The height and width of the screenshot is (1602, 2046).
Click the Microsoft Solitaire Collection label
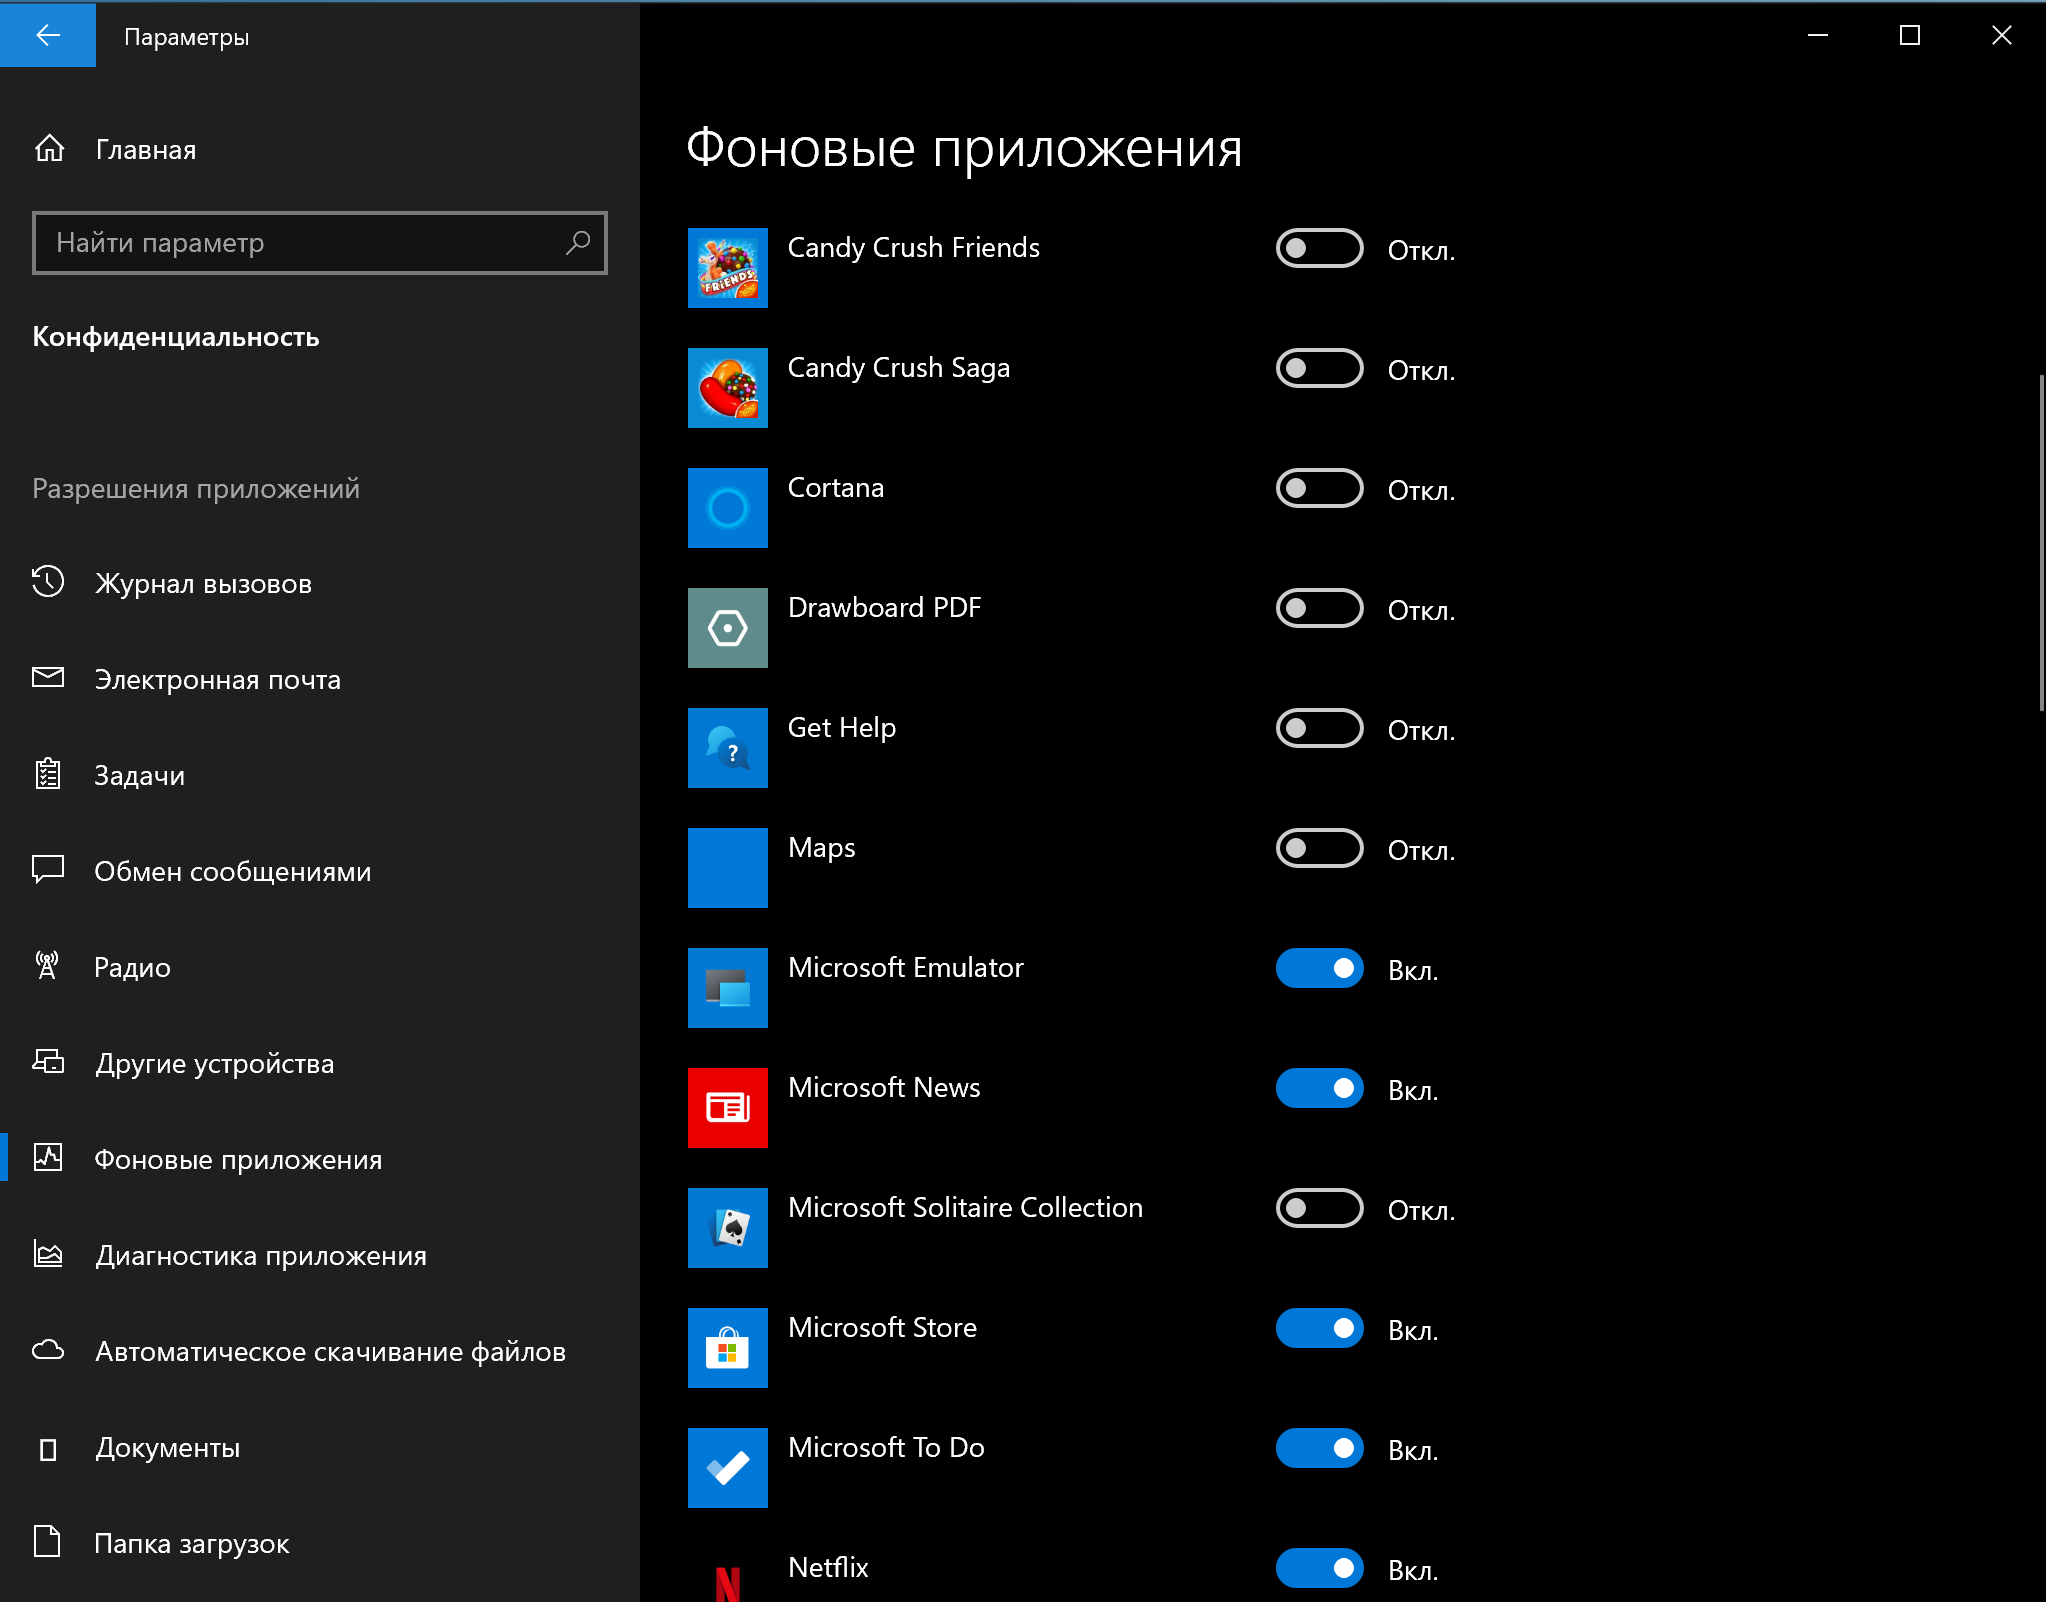[x=965, y=1207]
